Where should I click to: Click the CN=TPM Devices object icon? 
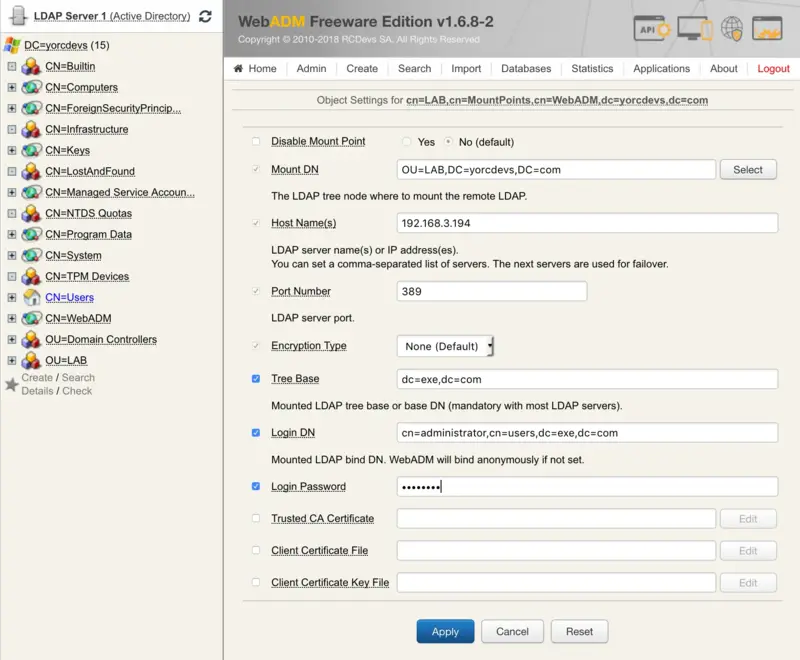(32, 276)
